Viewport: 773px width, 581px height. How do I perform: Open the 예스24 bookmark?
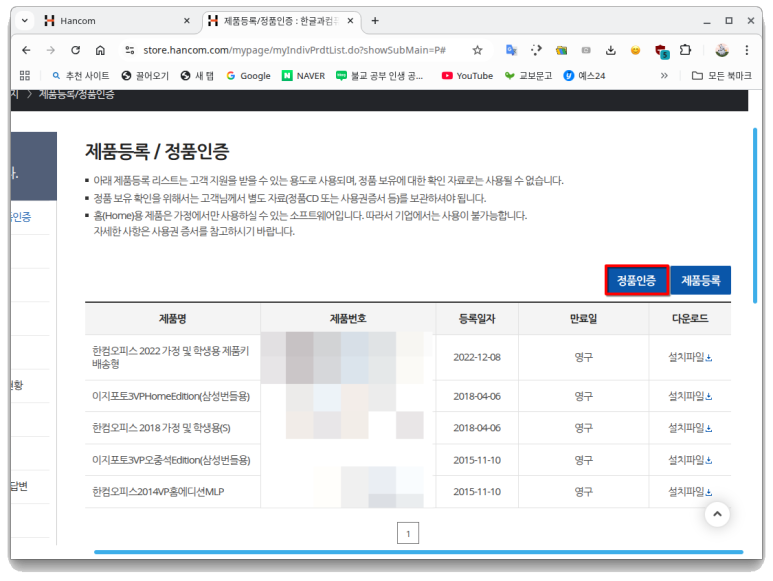(584, 75)
